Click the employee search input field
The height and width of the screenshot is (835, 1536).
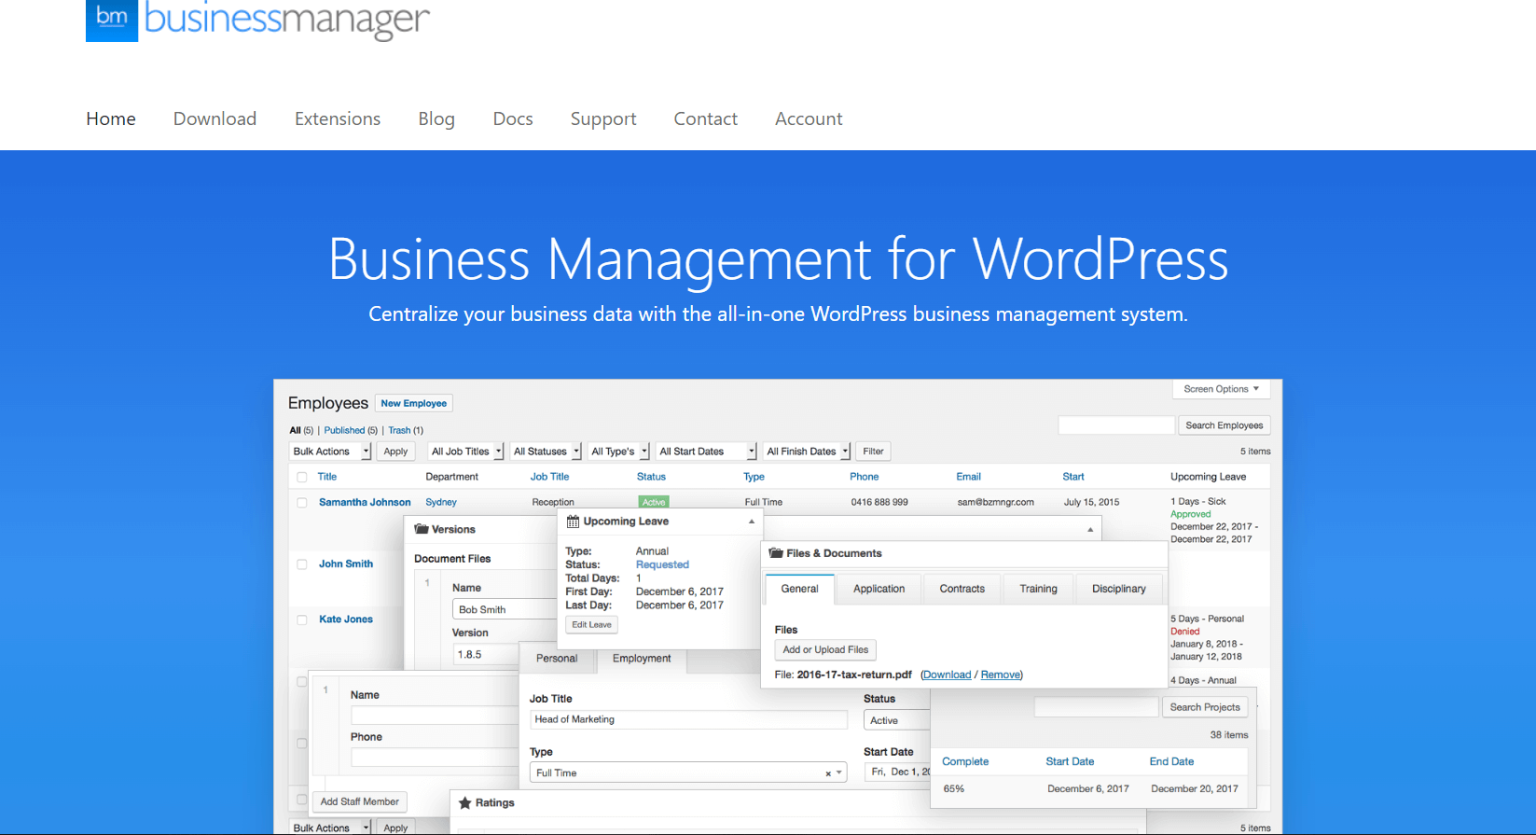pos(1115,425)
